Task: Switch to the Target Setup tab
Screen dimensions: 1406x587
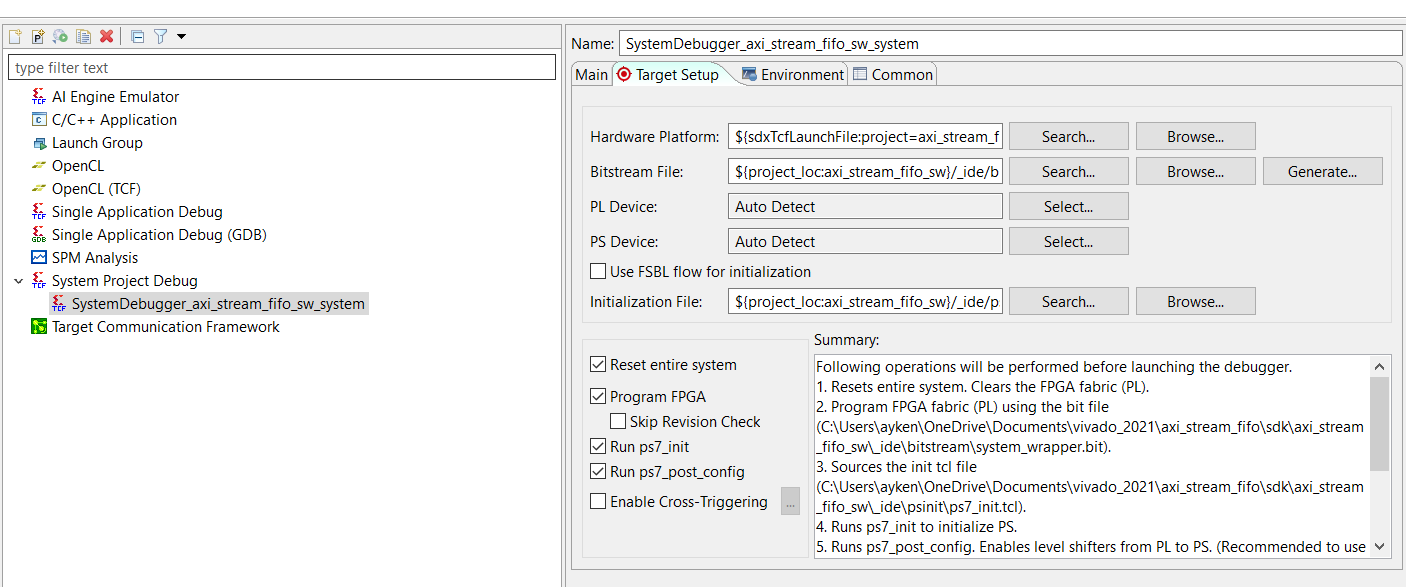Action: pyautogui.click(x=668, y=74)
